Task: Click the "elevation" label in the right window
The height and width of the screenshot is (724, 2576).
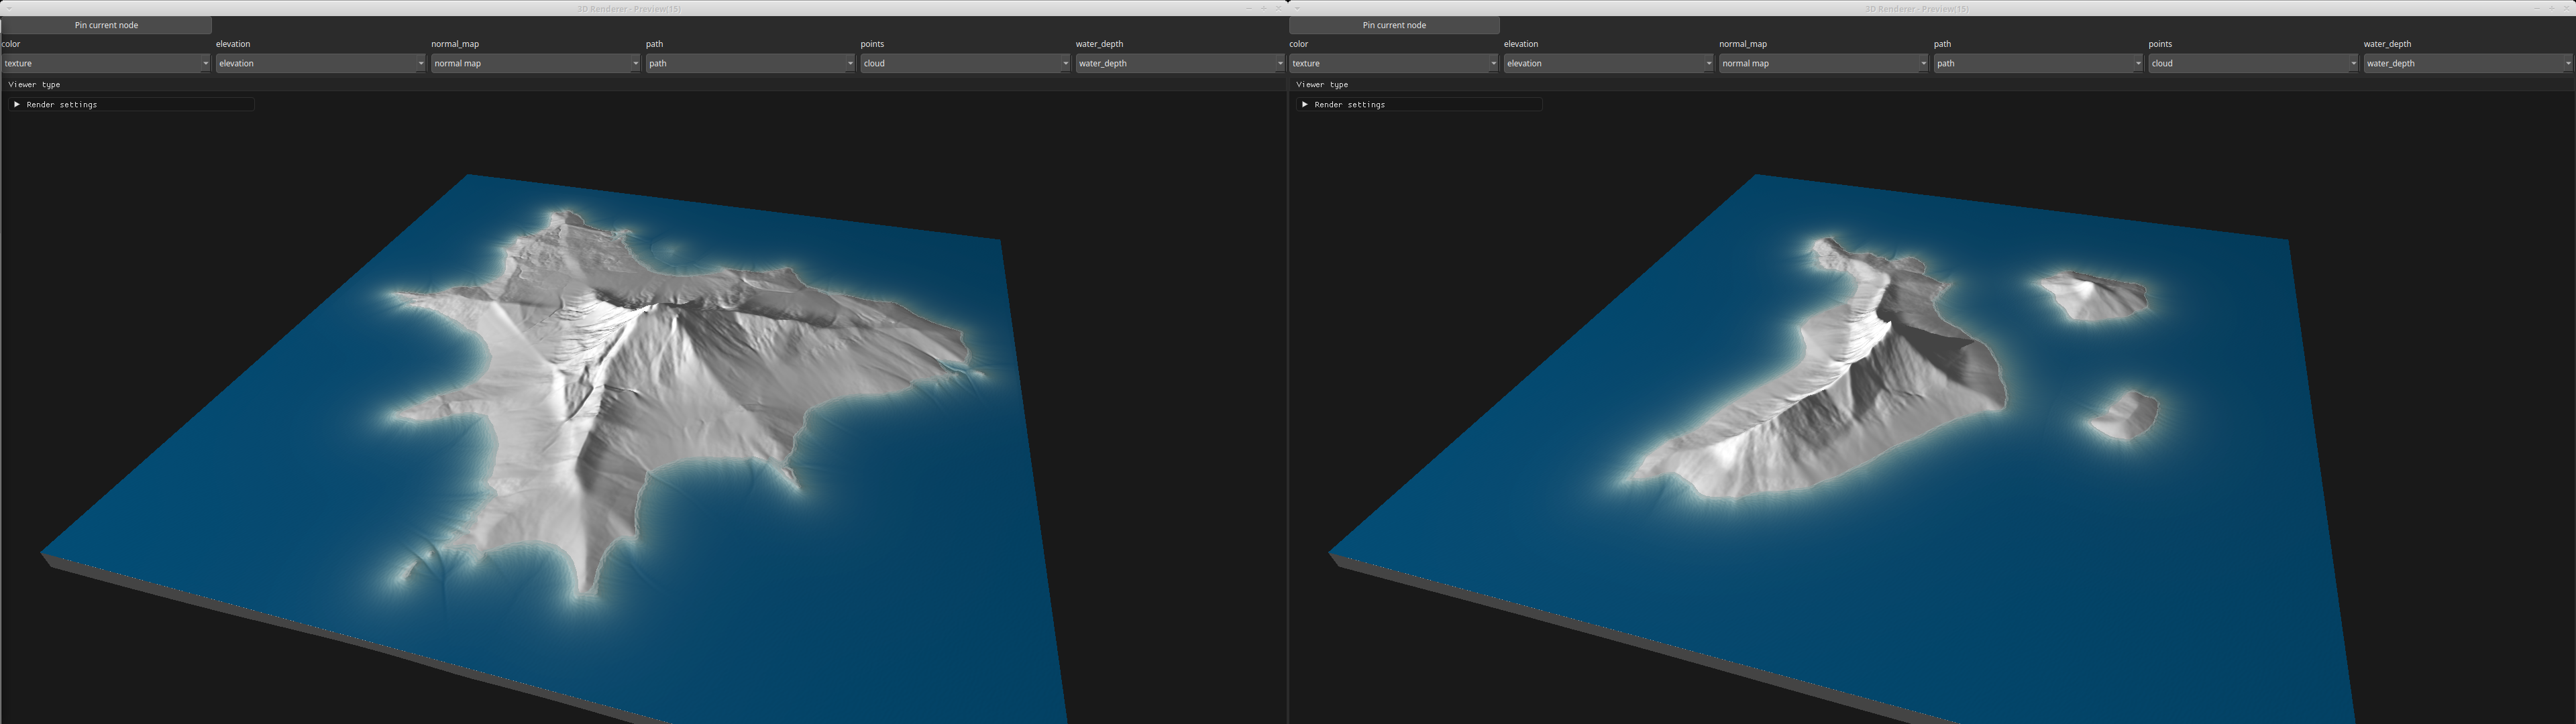Action: [1521, 44]
